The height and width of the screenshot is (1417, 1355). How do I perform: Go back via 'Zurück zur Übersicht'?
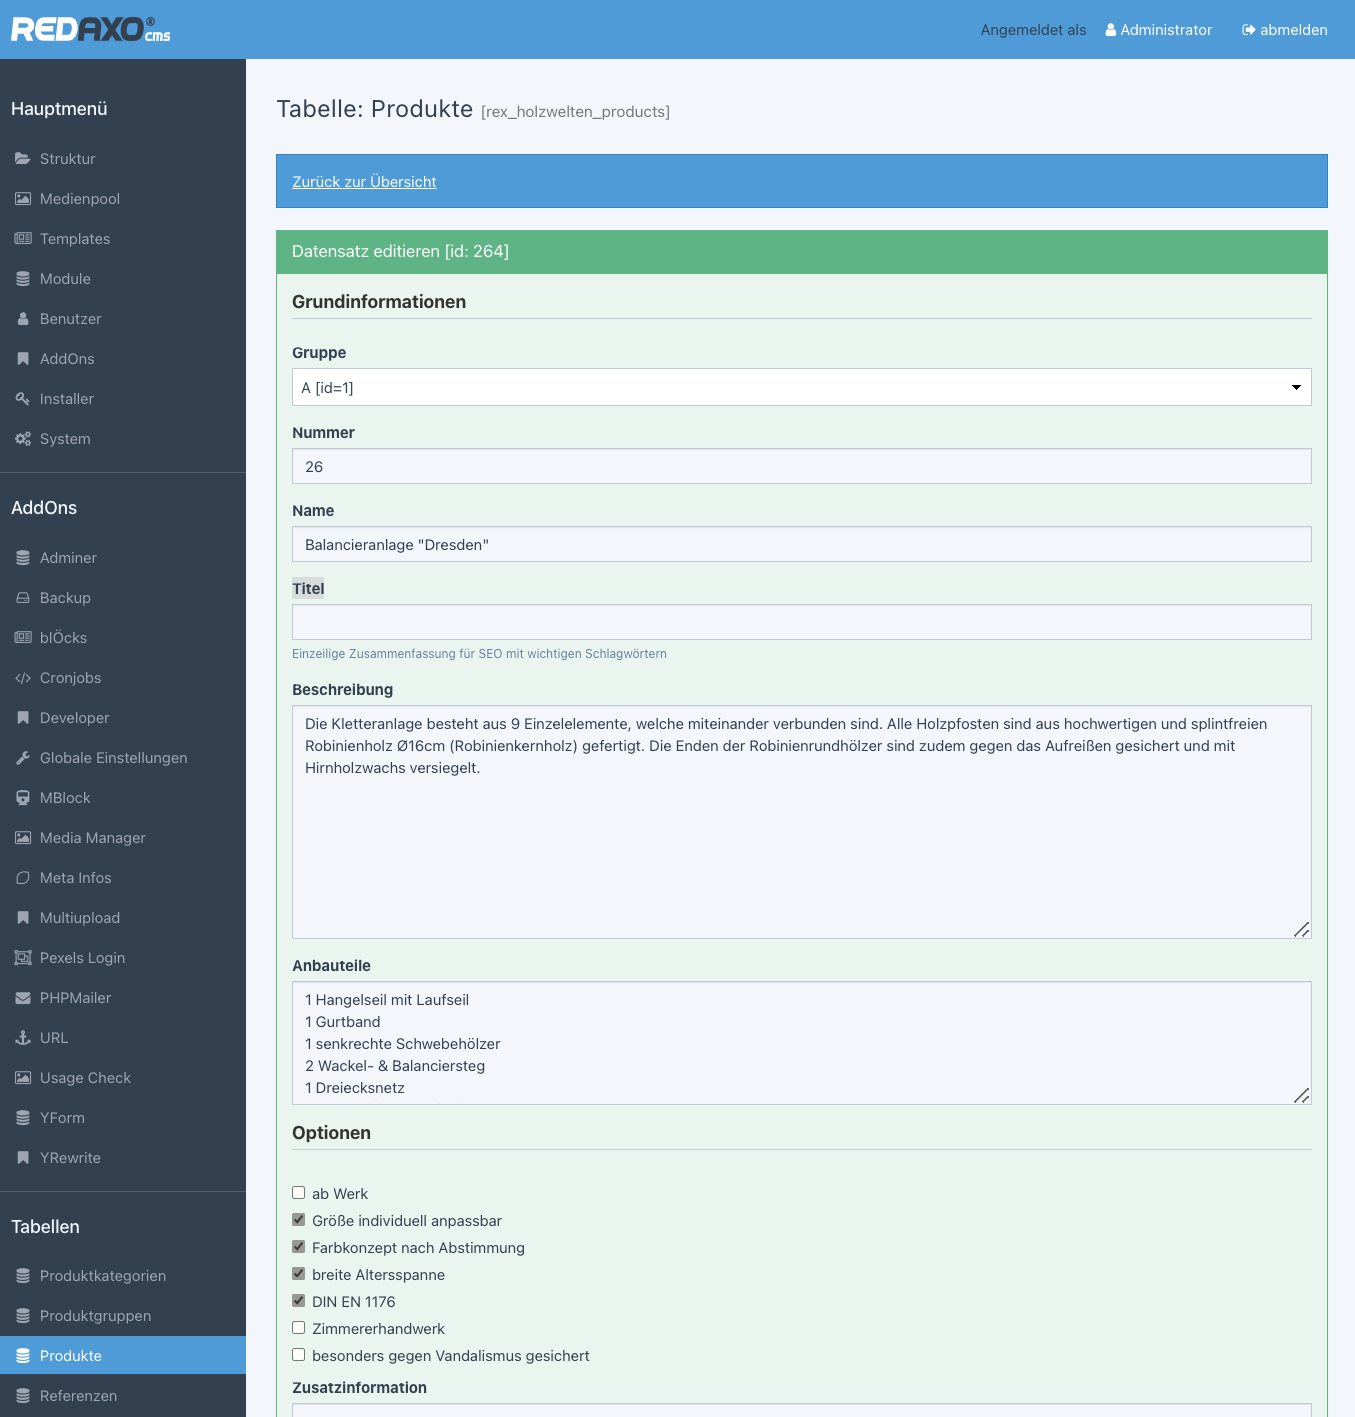[x=364, y=182]
